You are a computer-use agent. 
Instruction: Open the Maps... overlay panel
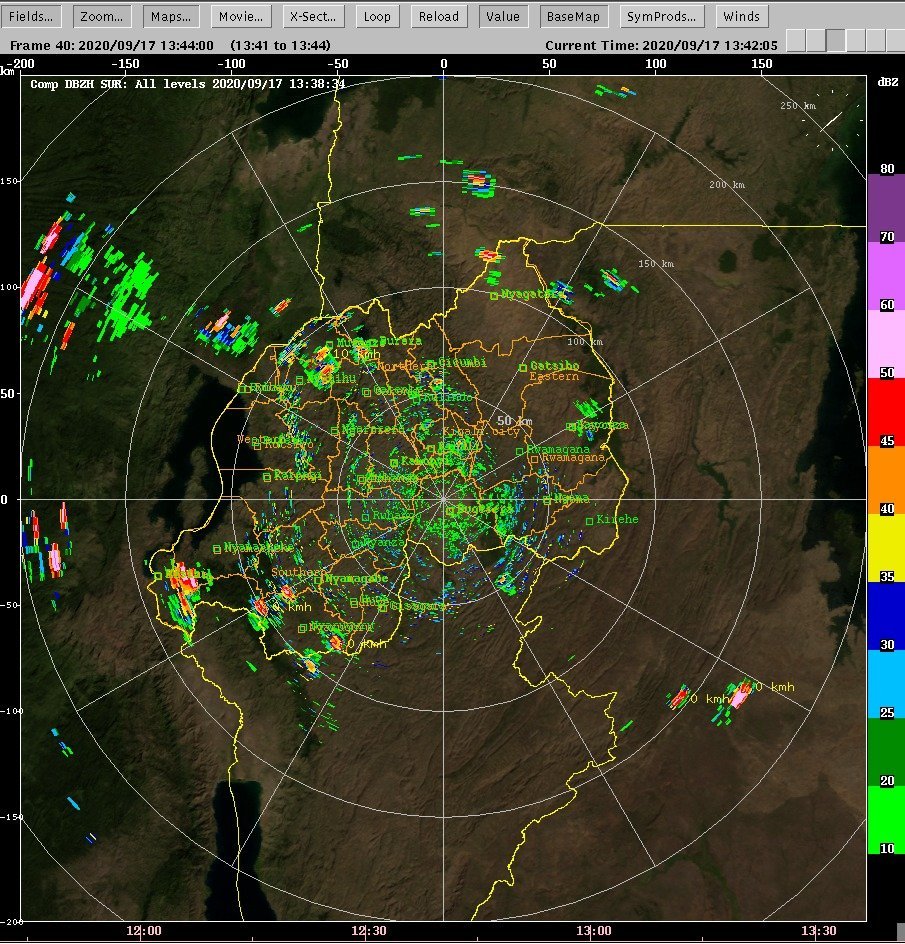(x=171, y=16)
